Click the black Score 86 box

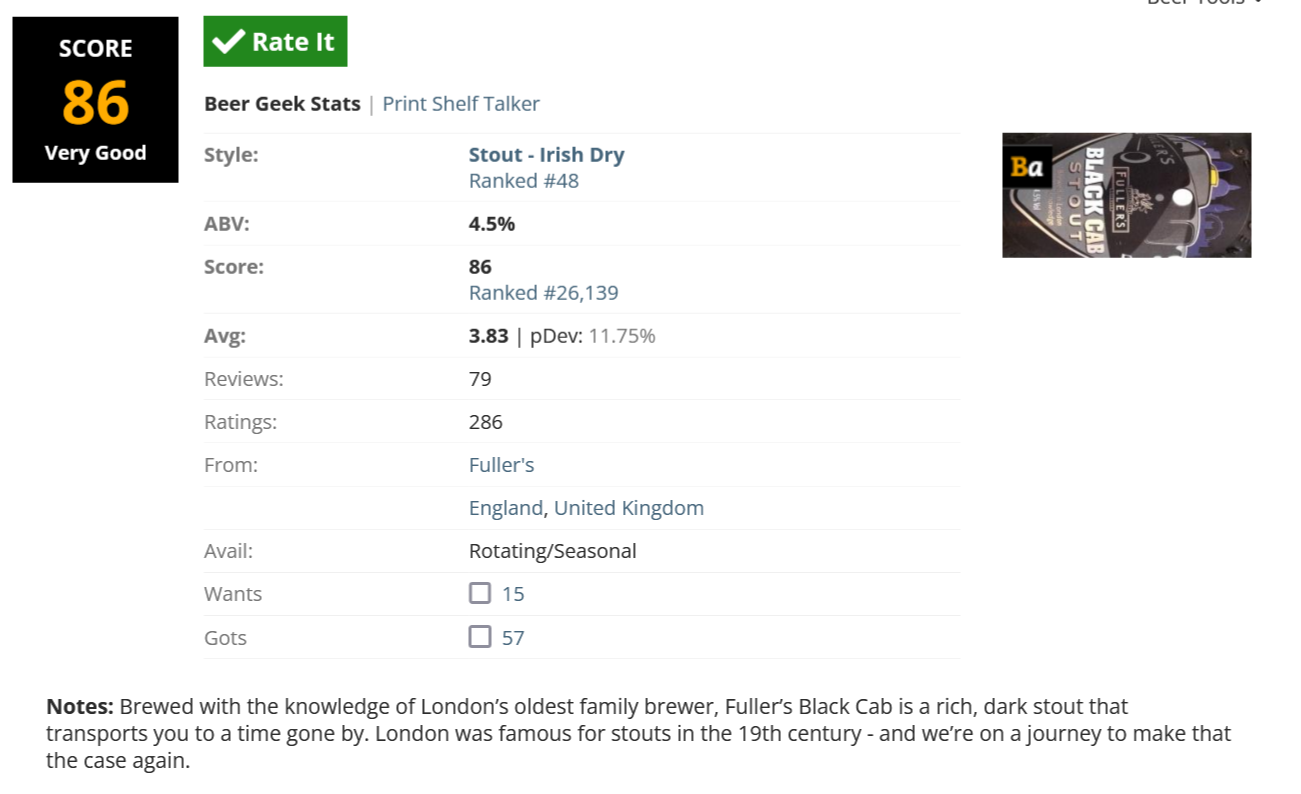[95, 100]
